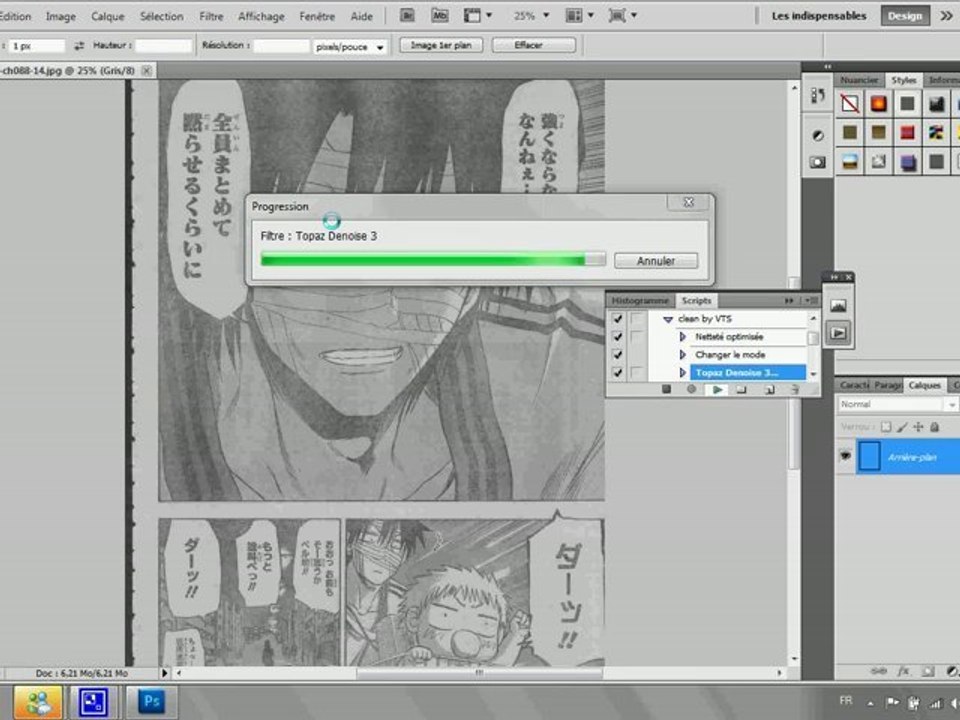Toggle checkbox for Netteté optimisée step

pyautogui.click(x=617, y=337)
